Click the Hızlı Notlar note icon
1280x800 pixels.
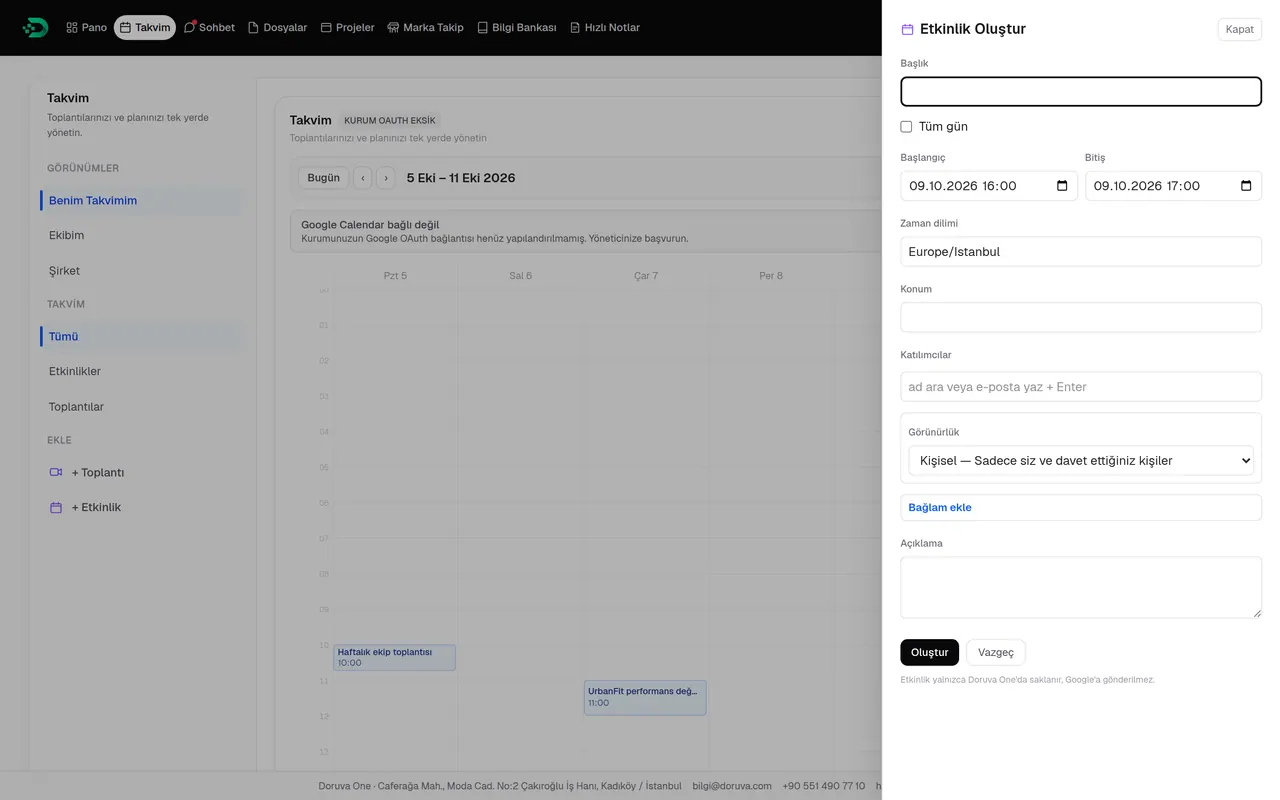click(x=575, y=28)
